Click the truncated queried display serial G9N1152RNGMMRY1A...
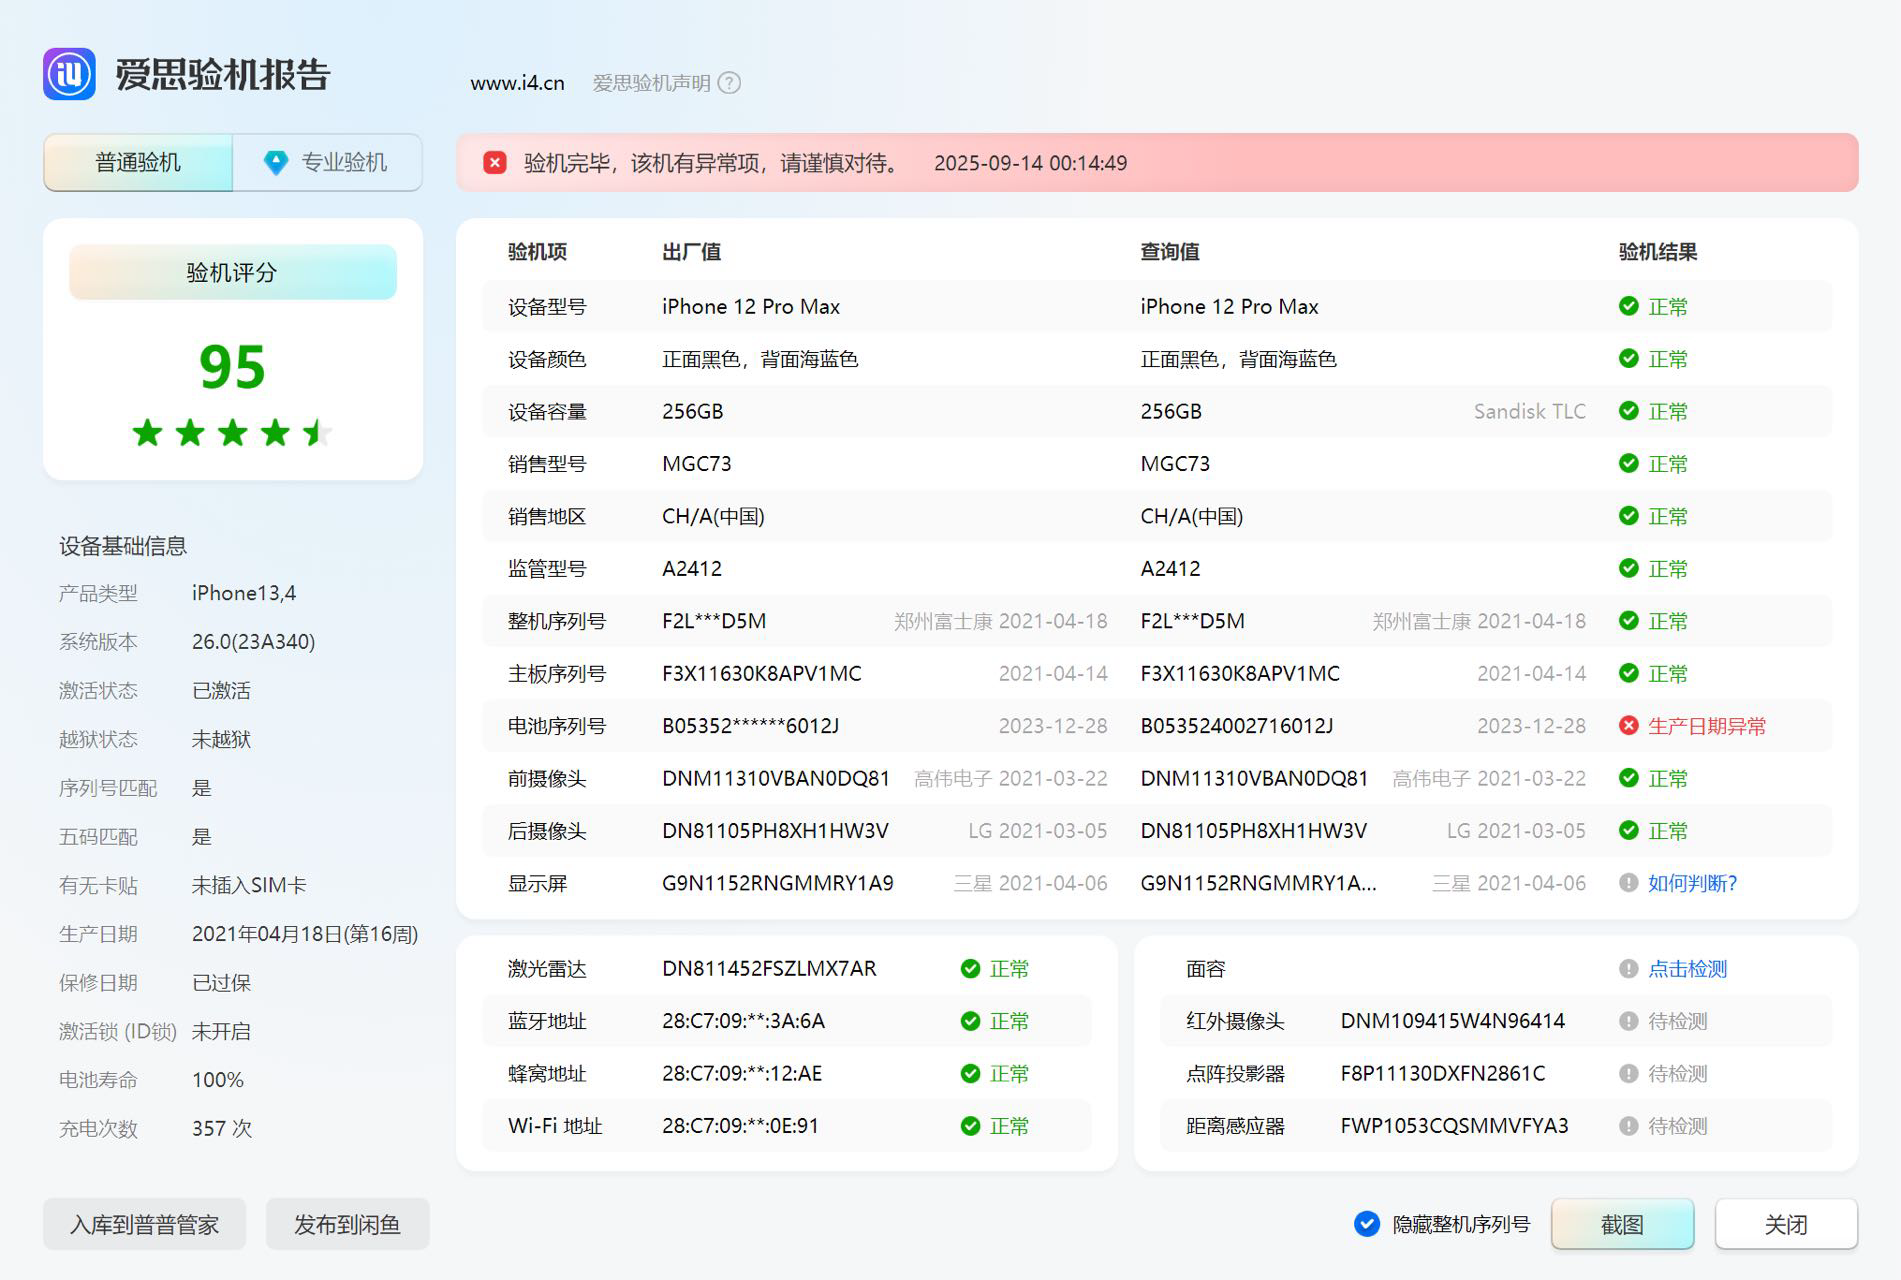1901x1280 pixels. [1258, 883]
